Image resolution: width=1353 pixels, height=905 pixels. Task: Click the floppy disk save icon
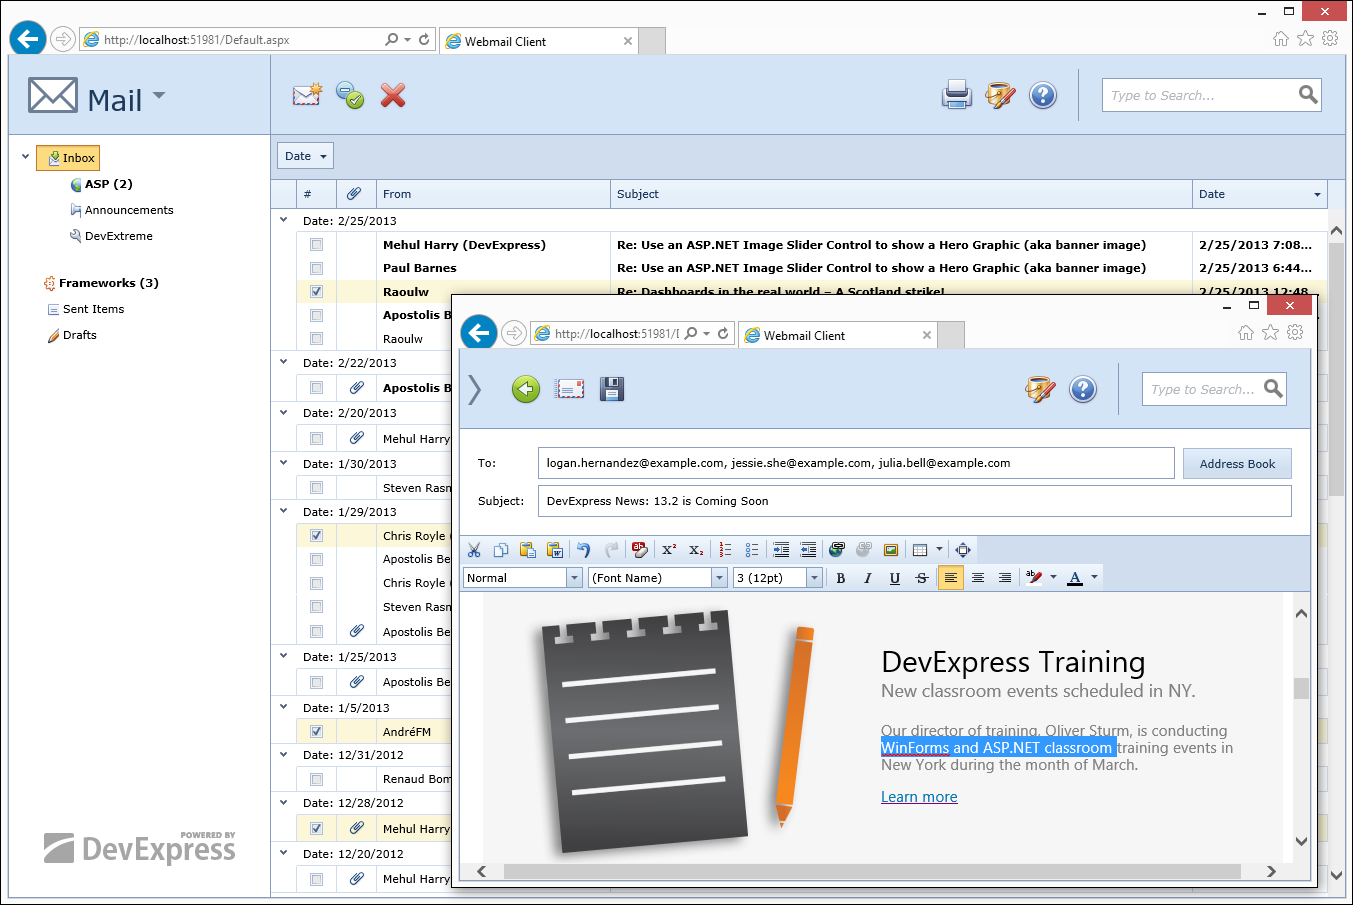point(612,389)
